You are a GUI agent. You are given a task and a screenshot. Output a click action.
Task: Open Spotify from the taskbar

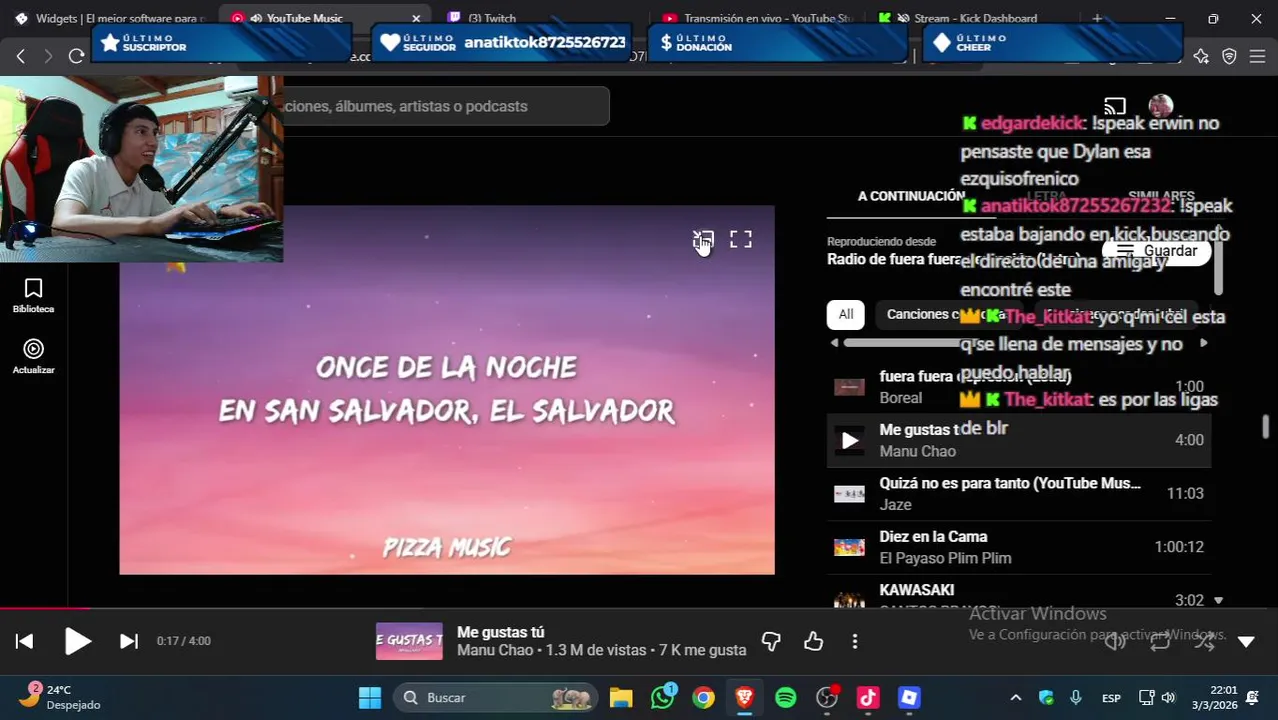click(x=786, y=698)
